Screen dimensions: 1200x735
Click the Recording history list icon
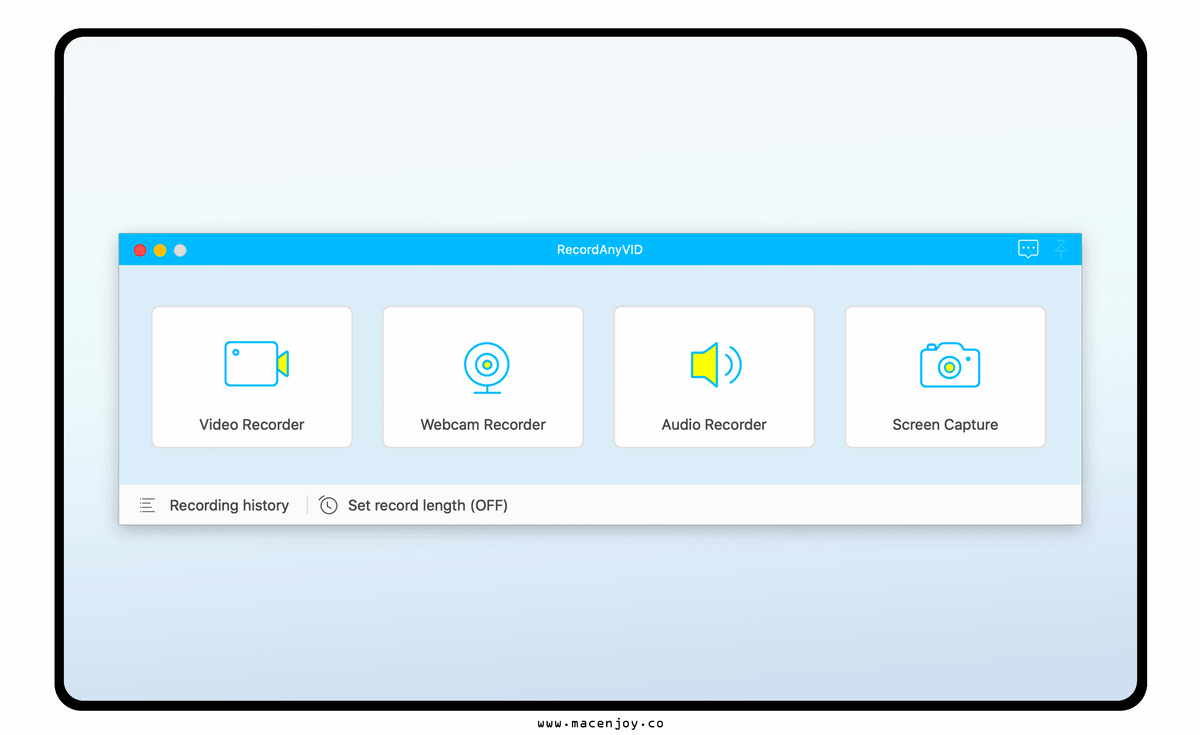[147, 506]
